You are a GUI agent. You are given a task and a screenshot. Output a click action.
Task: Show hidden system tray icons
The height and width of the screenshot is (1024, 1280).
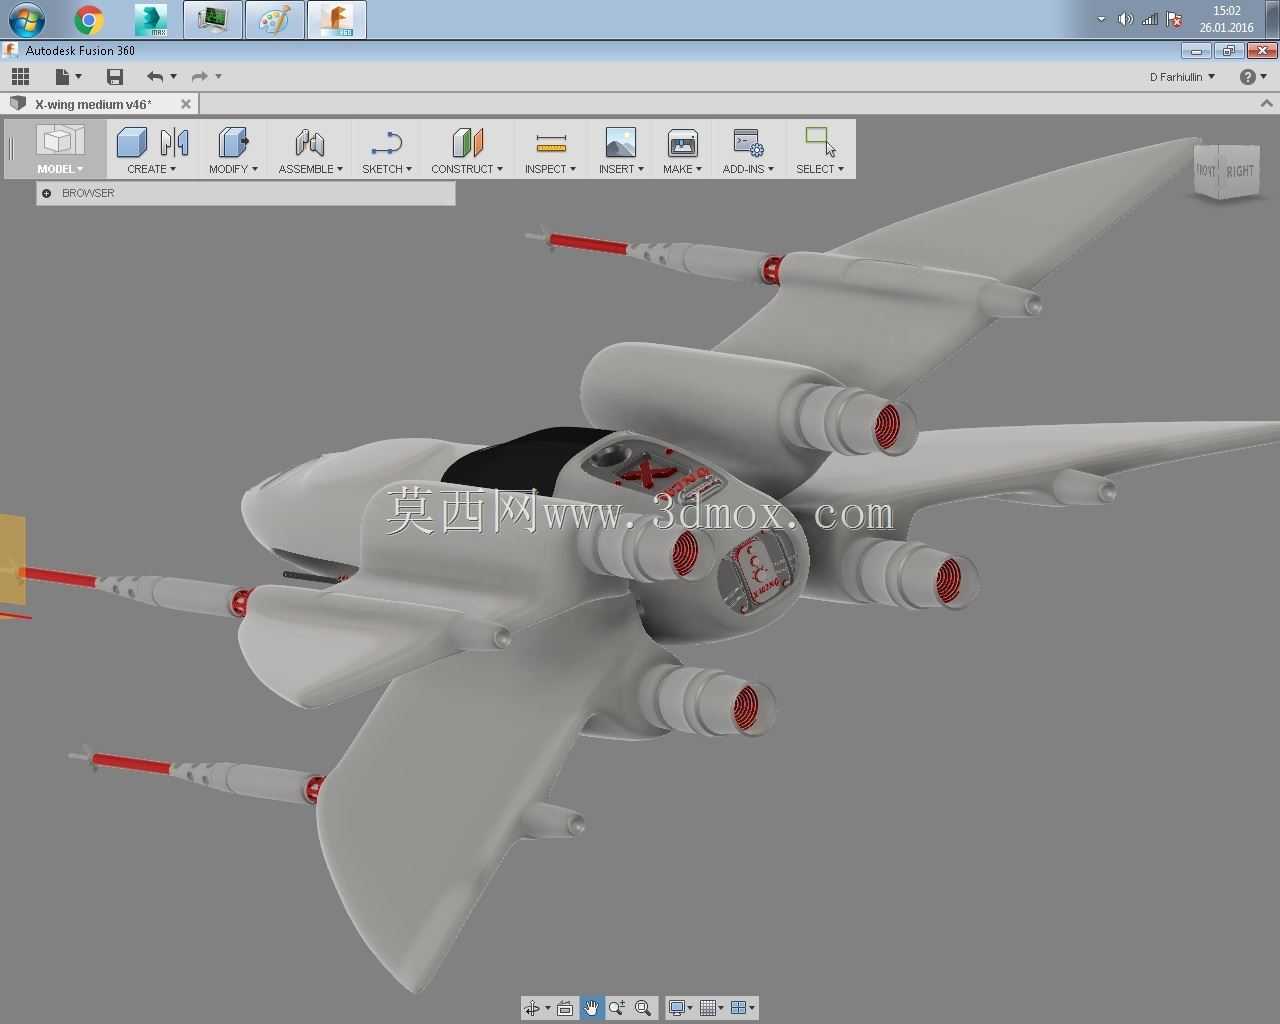pyautogui.click(x=1101, y=19)
